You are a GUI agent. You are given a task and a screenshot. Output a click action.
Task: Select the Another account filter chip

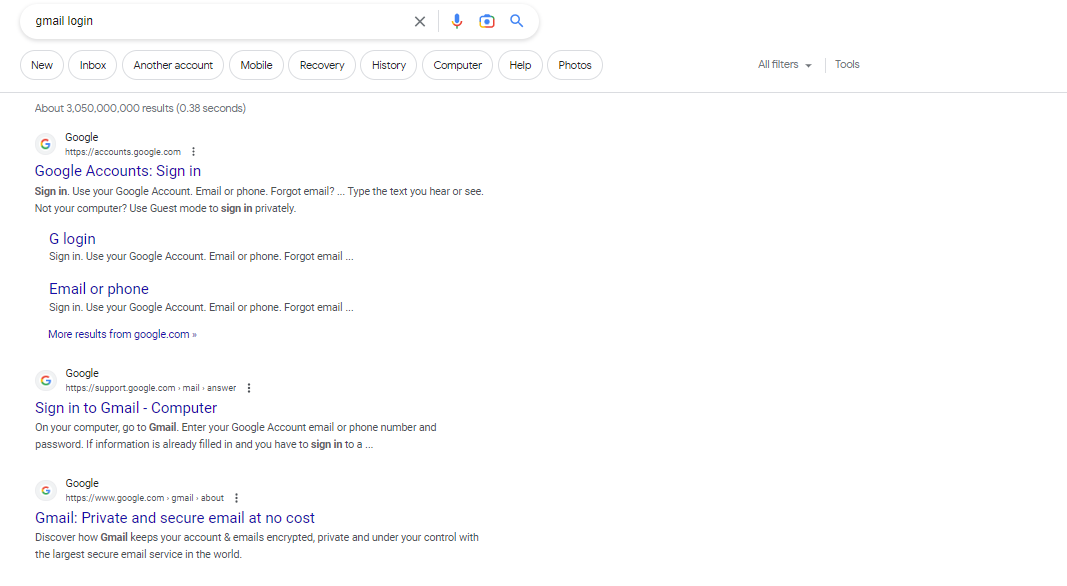tap(173, 65)
